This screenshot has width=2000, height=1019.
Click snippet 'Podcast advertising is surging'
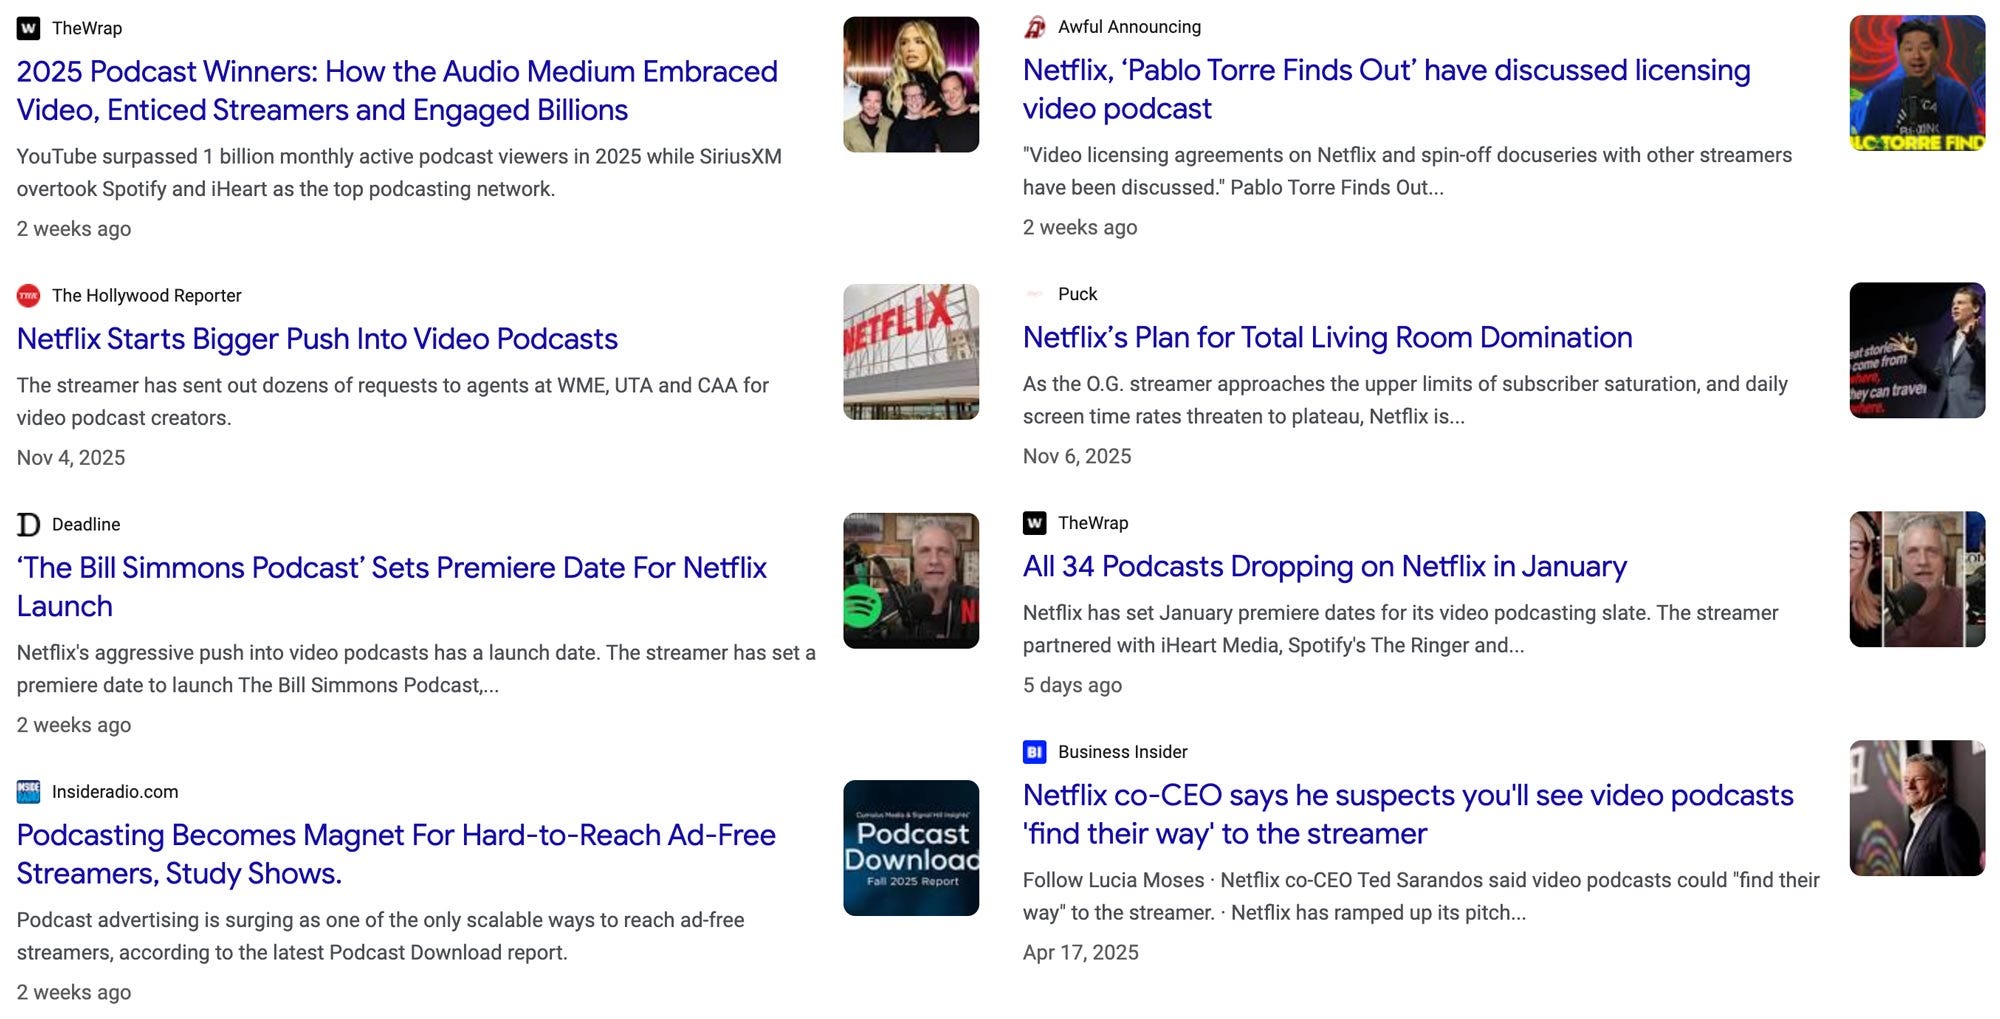point(381,936)
